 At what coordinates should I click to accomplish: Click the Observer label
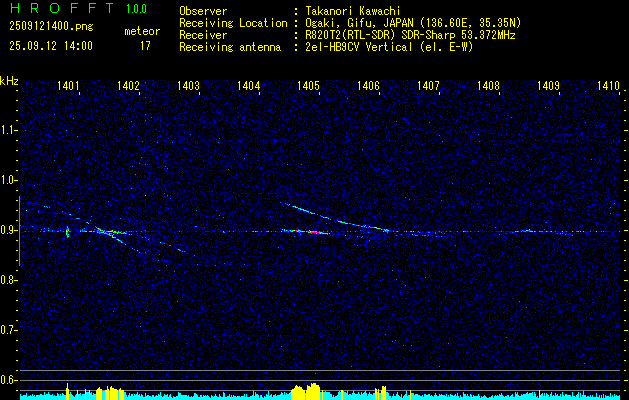[203, 11]
